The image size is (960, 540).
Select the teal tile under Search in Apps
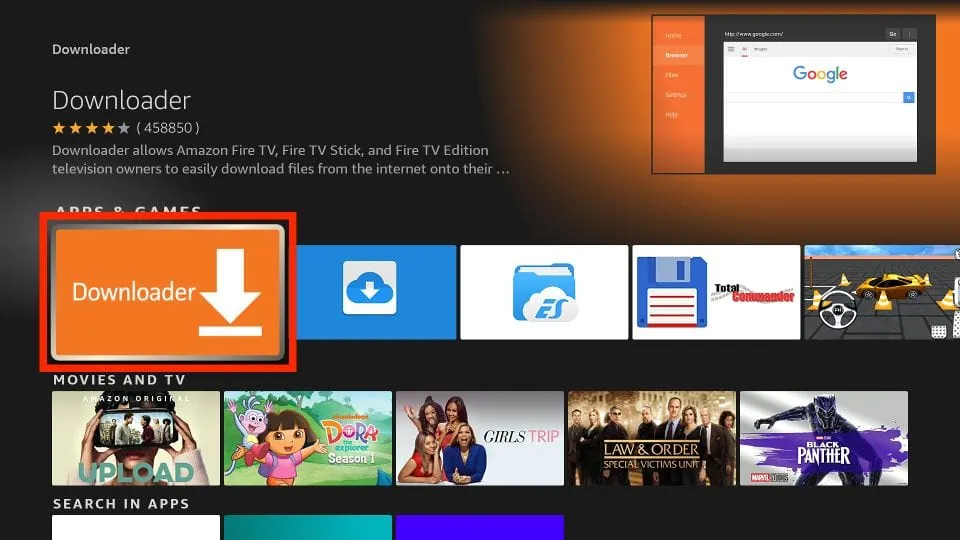[308, 527]
